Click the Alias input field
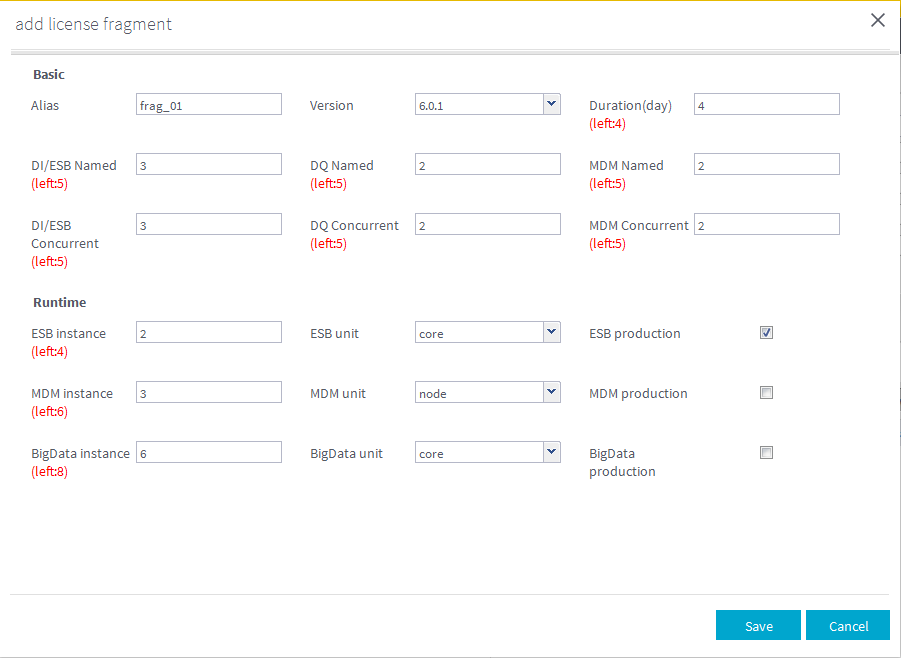Screen dimensions: 901x658 (x=208, y=103)
